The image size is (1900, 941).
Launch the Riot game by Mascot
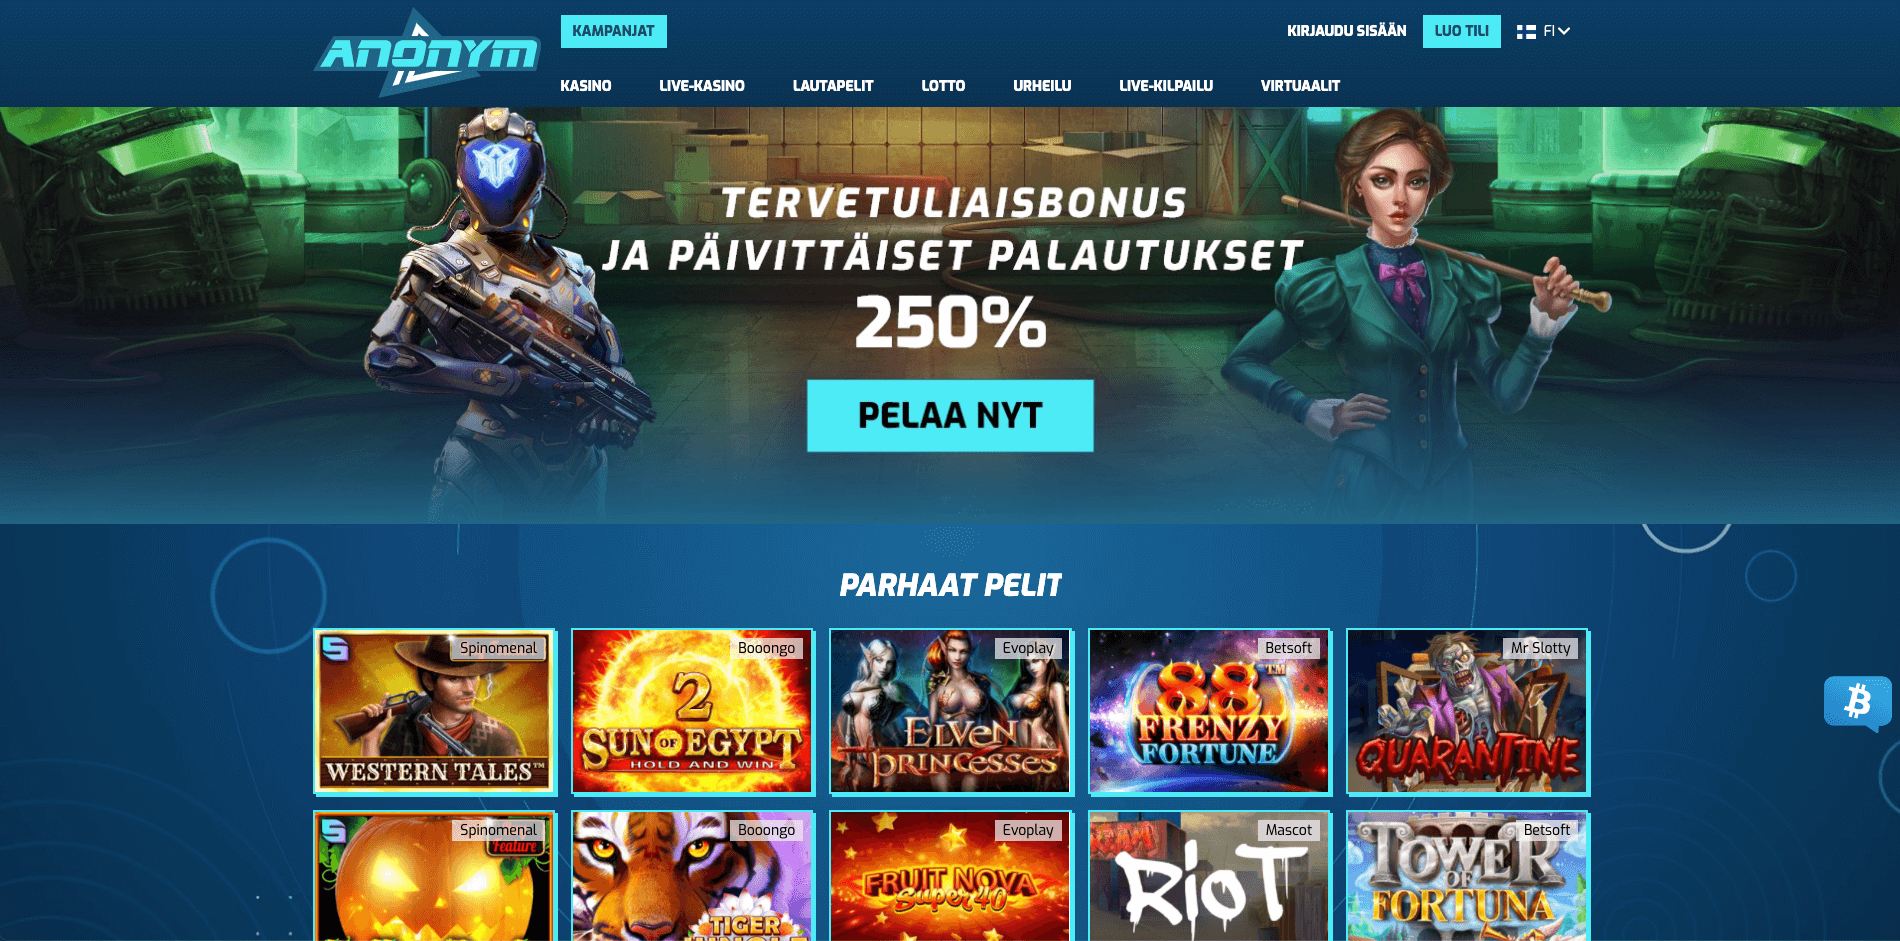coord(1209,876)
